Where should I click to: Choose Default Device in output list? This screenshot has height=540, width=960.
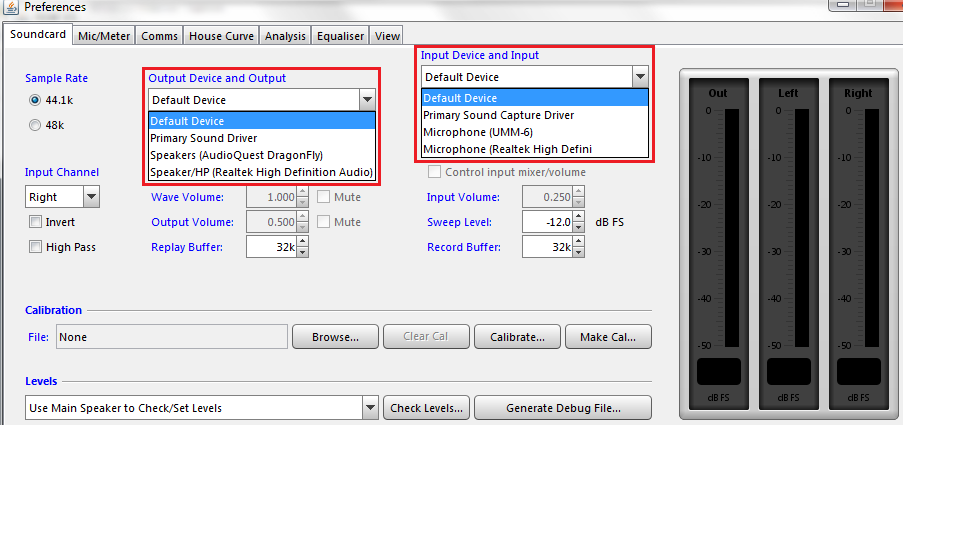(x=262, y=121)
